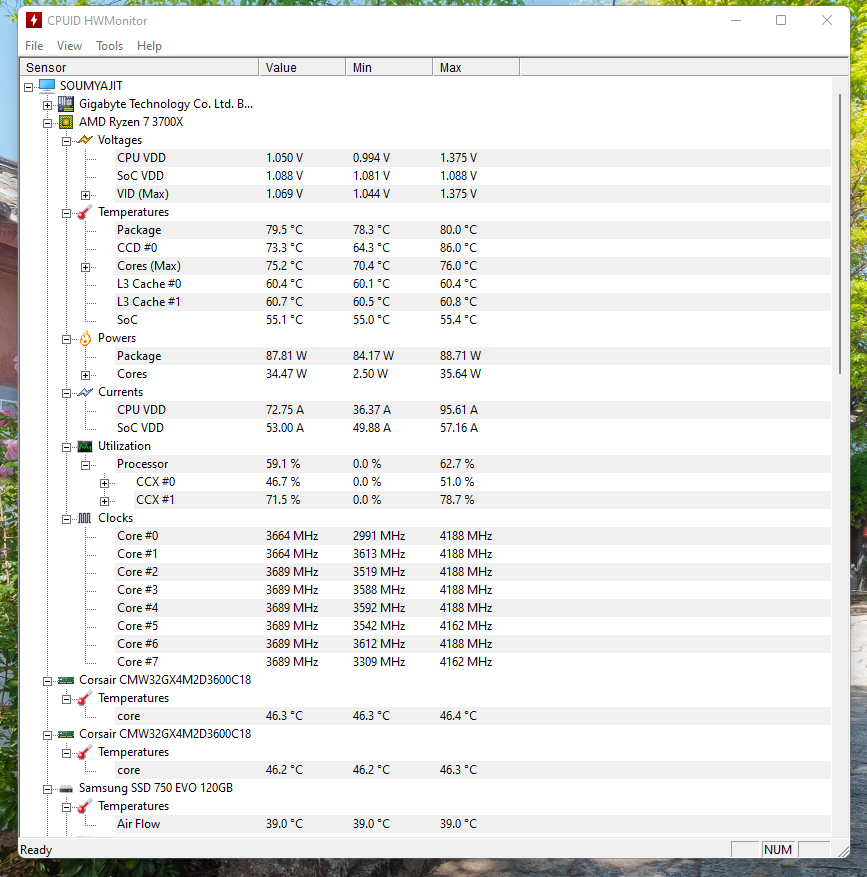Click the SOUMYAJIT computer monitor icon
Image resolution: width=867 pixels, height=877 pixels.
tap(47, 86)
